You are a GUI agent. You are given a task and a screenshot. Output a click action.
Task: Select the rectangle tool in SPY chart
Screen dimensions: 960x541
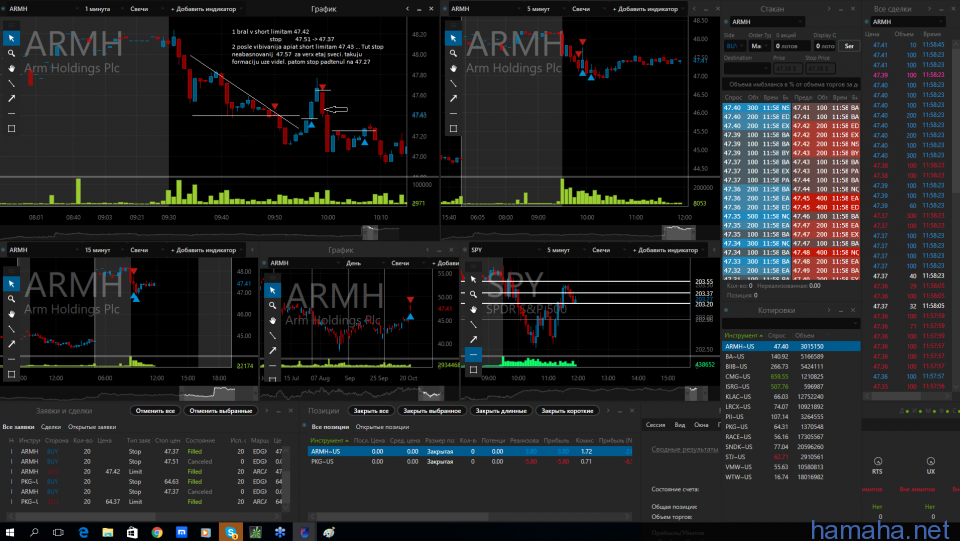point(473,370)
